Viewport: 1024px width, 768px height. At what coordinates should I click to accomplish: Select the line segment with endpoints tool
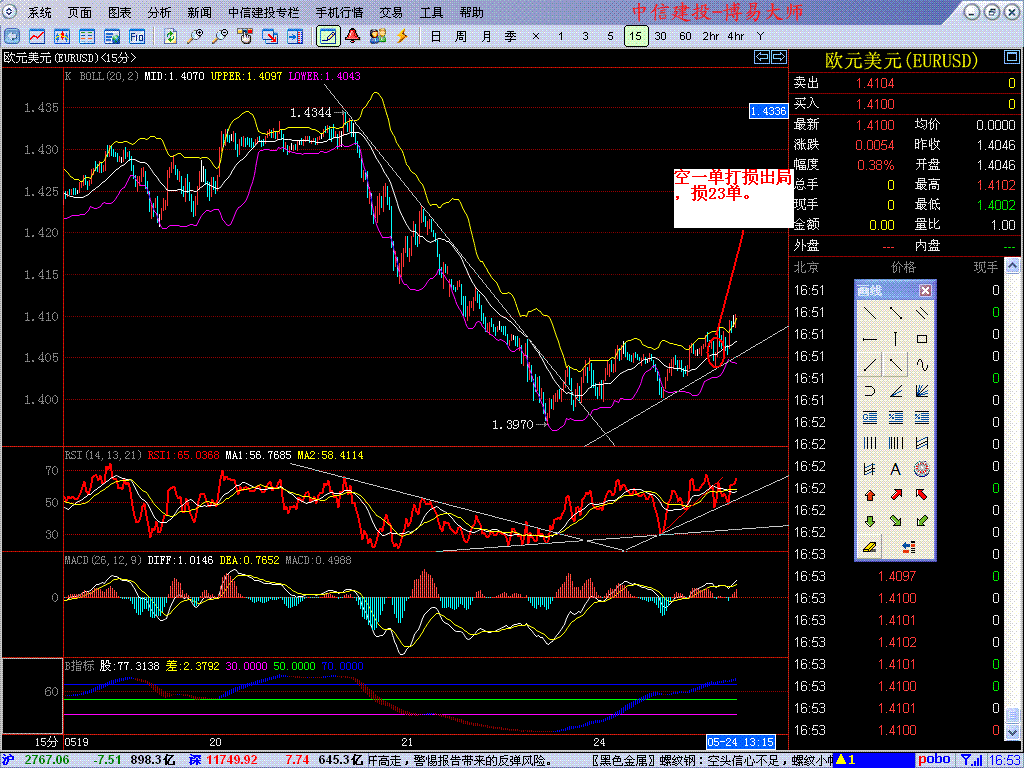(x=896, y=313)
